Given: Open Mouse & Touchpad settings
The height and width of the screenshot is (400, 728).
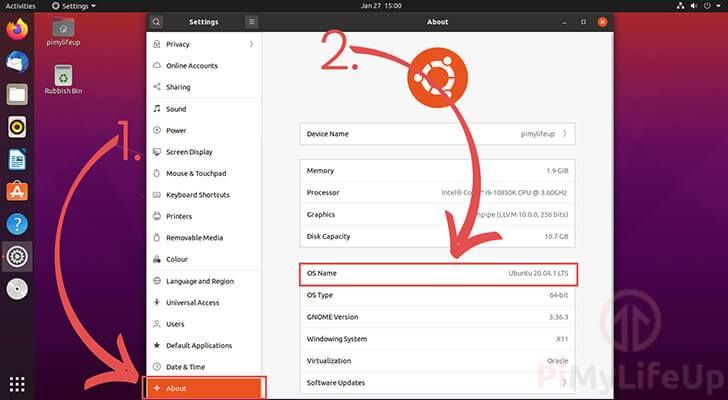Looking at the screenshot, I should click(x=204, y=173).
